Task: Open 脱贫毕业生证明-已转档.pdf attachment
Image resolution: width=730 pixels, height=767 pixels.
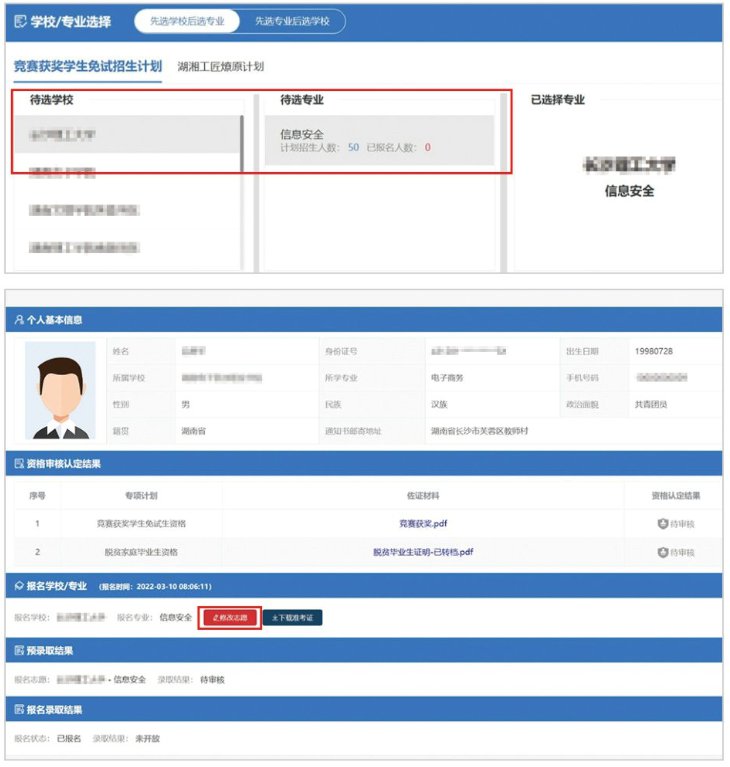Action: pyautogui.click(x=423, y=552)
